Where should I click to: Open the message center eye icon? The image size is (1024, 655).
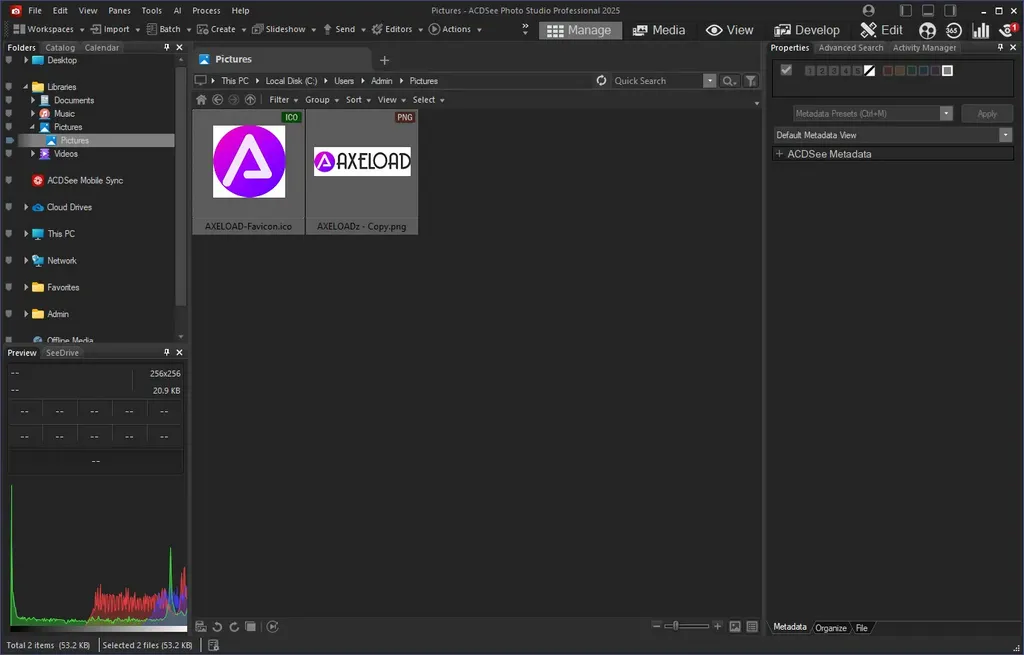[1008, 30]
